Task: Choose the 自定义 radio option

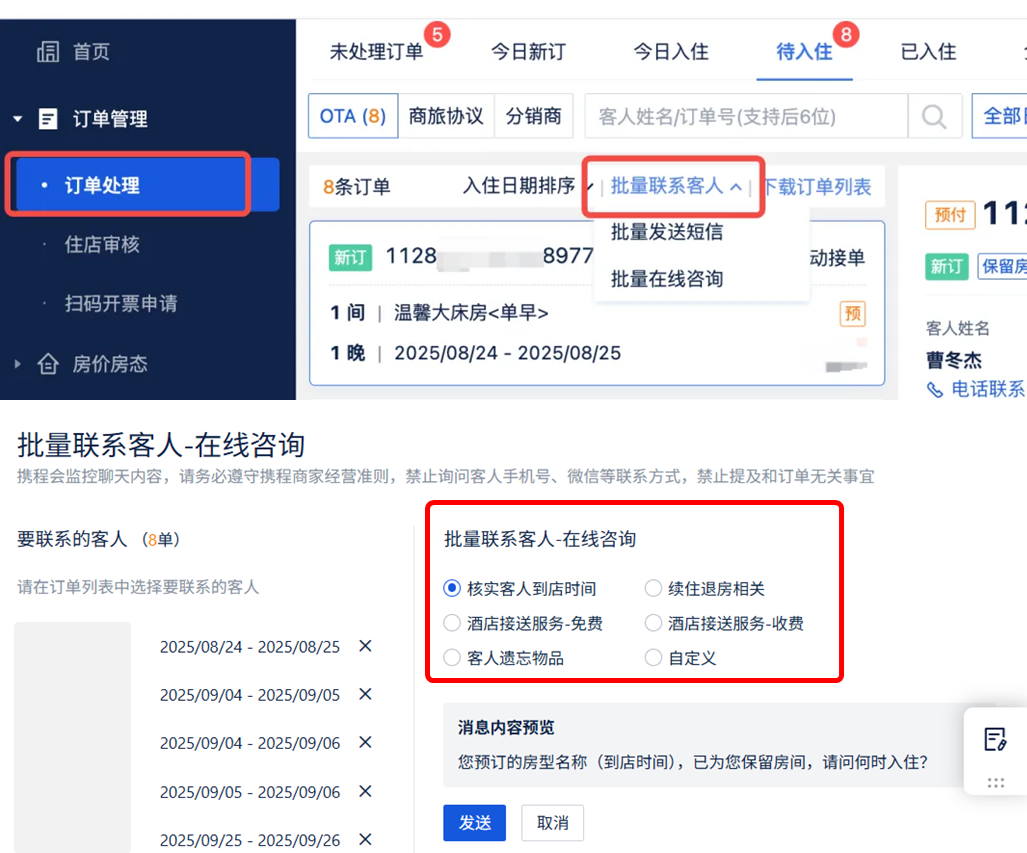Action: pyautogui.click(x=653, y=658)
